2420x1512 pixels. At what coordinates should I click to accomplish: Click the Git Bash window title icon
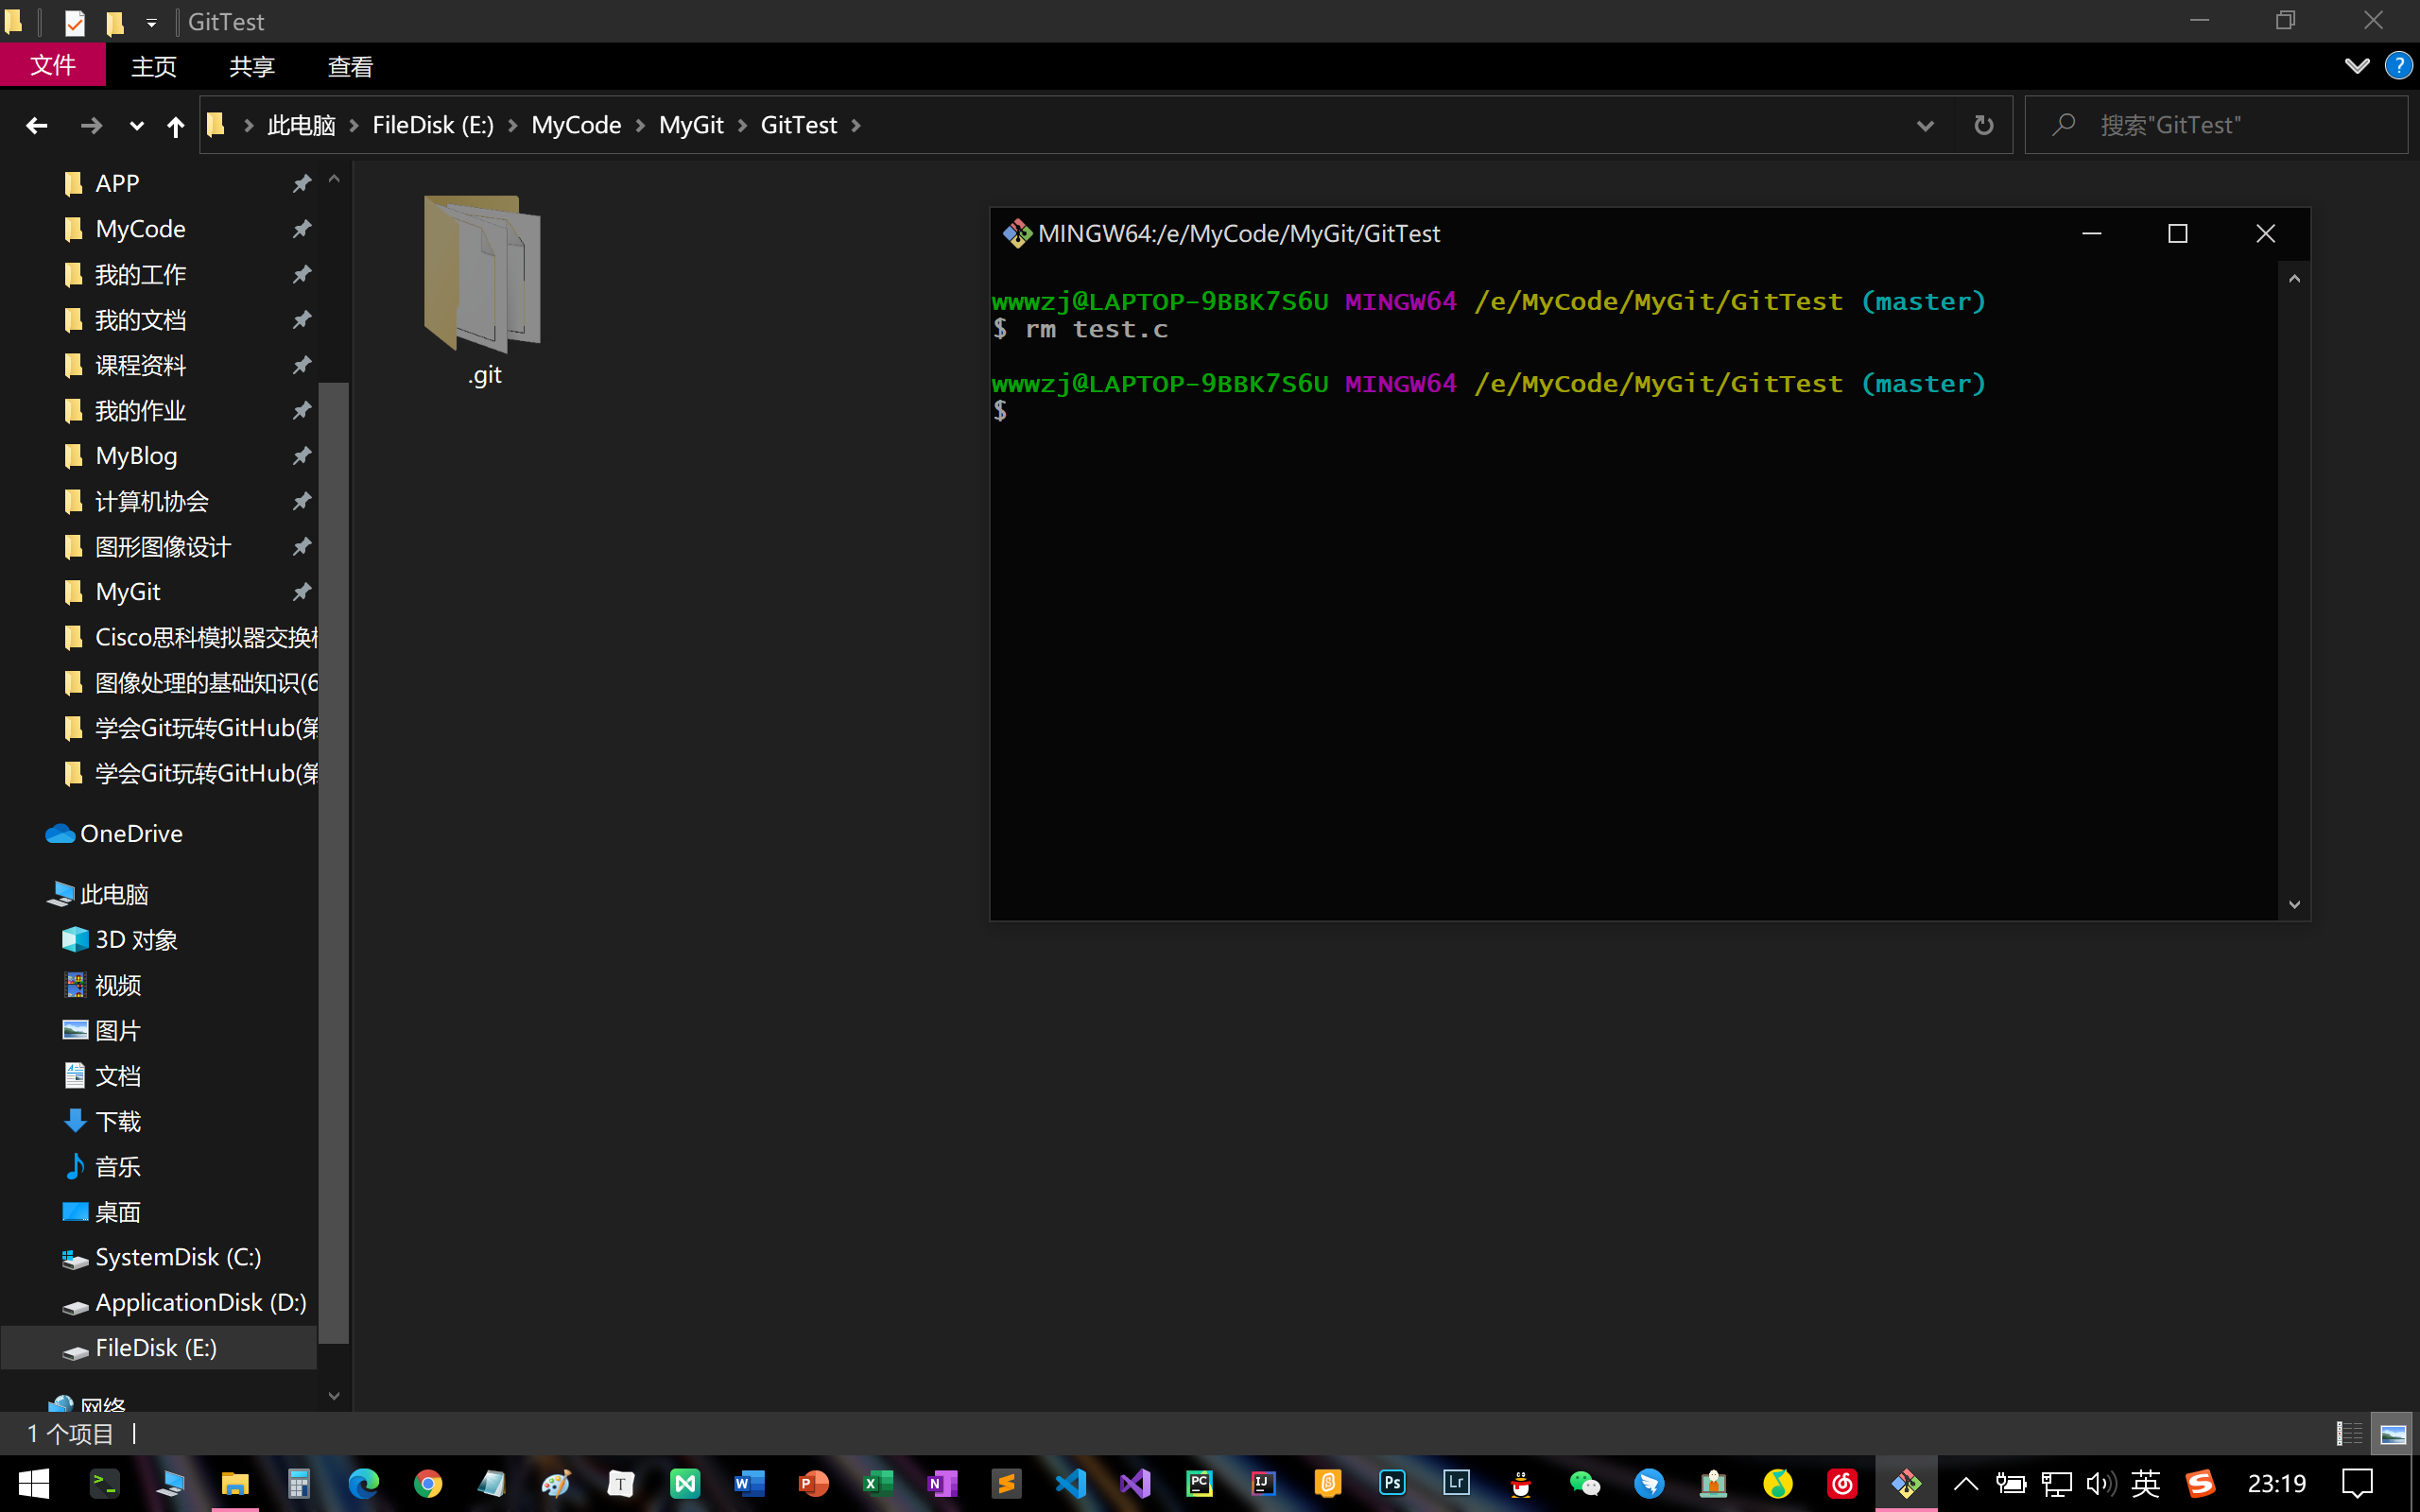1017,233
